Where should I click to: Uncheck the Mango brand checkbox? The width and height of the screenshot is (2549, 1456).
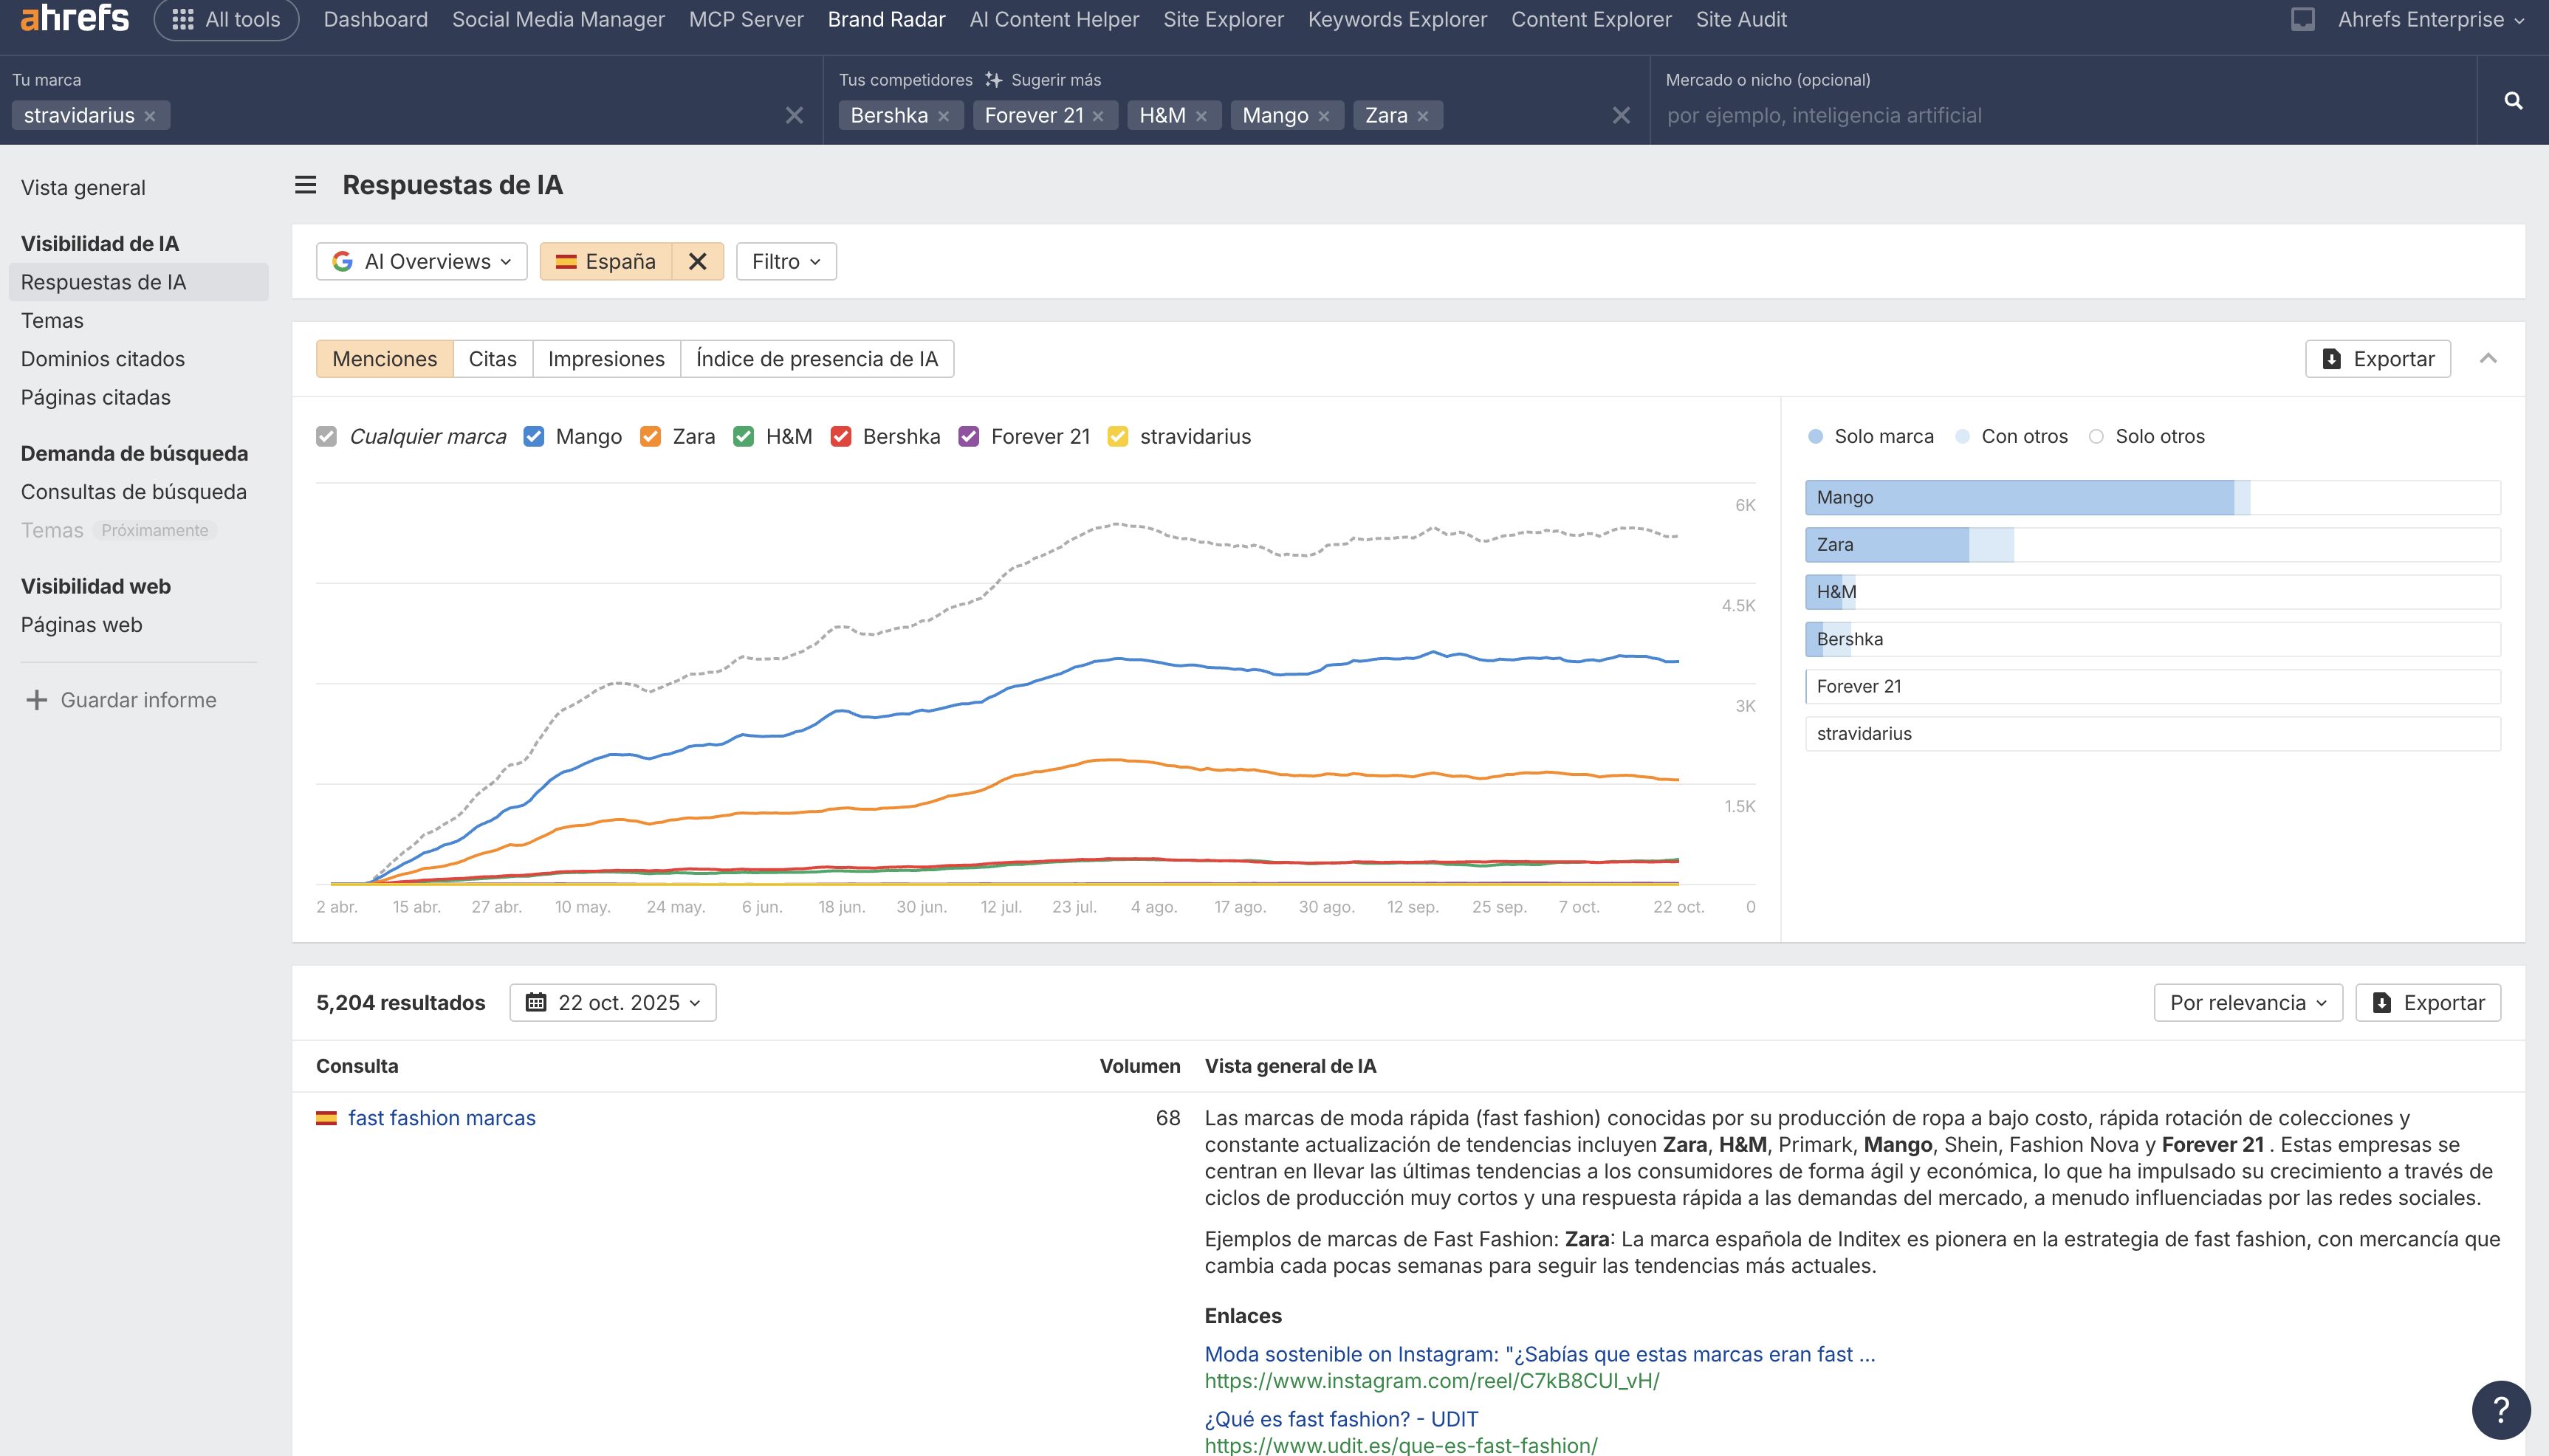[534, 437]
